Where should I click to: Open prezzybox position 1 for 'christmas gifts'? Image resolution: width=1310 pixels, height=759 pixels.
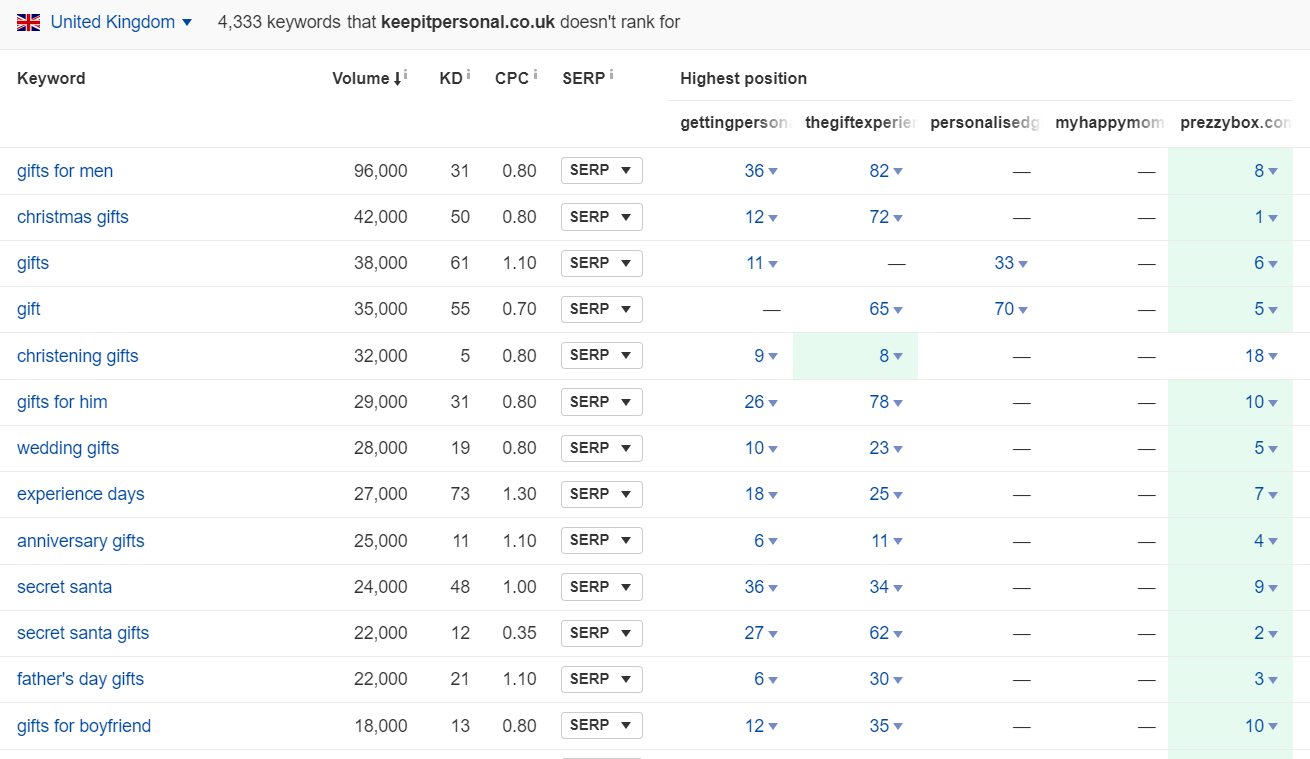click(1266, 217)
